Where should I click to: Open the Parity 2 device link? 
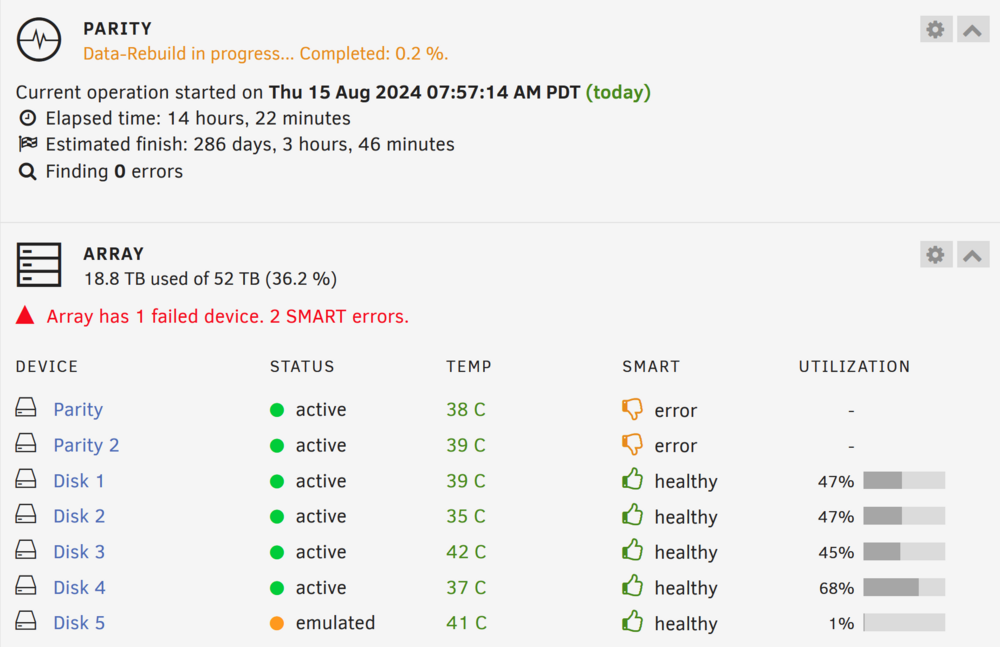tap(86, 445)
